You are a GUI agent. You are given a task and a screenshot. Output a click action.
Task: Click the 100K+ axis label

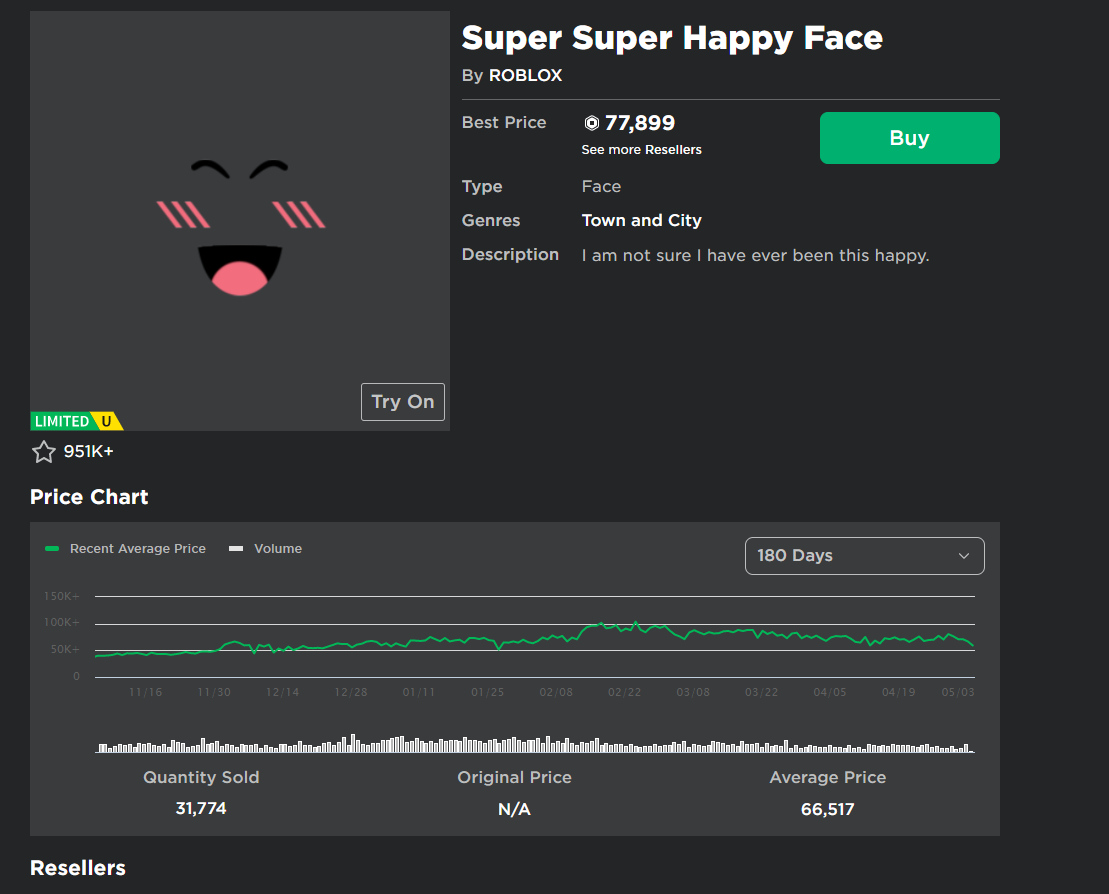point(62,622)
